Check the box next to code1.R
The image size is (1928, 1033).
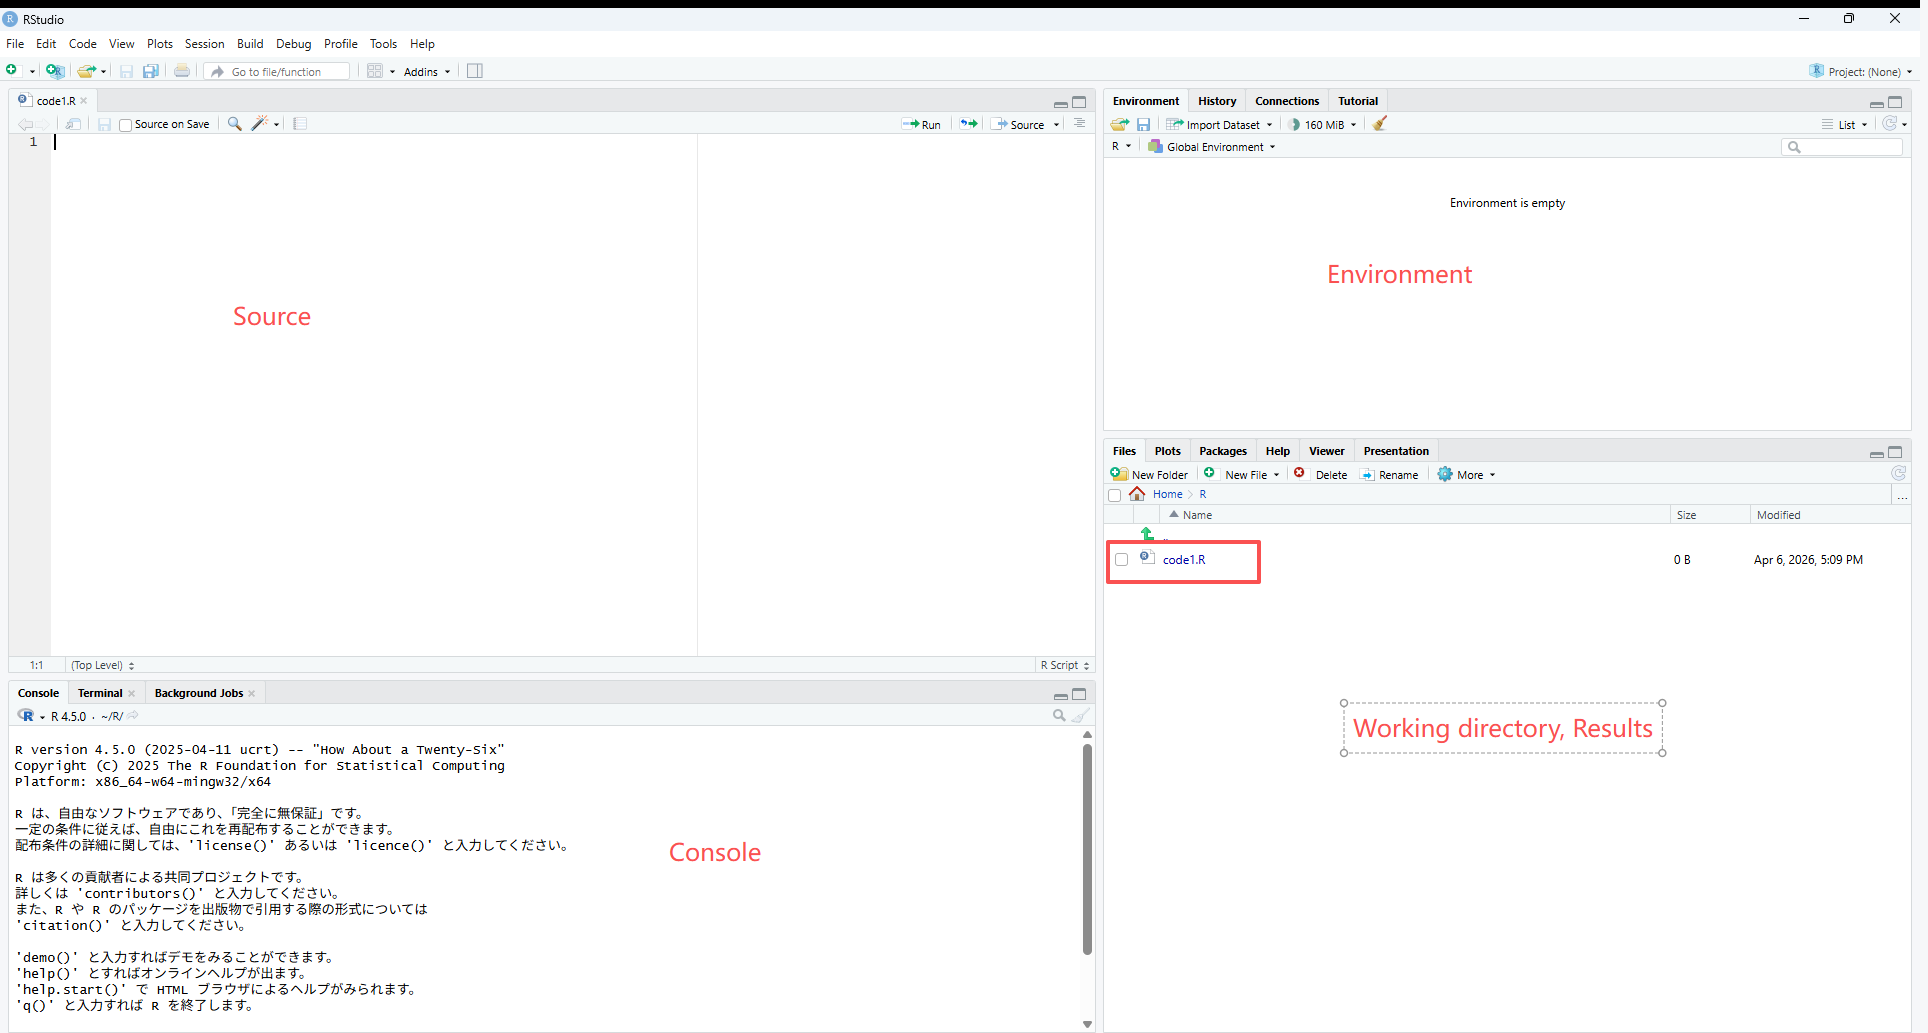click(1121, 560)
